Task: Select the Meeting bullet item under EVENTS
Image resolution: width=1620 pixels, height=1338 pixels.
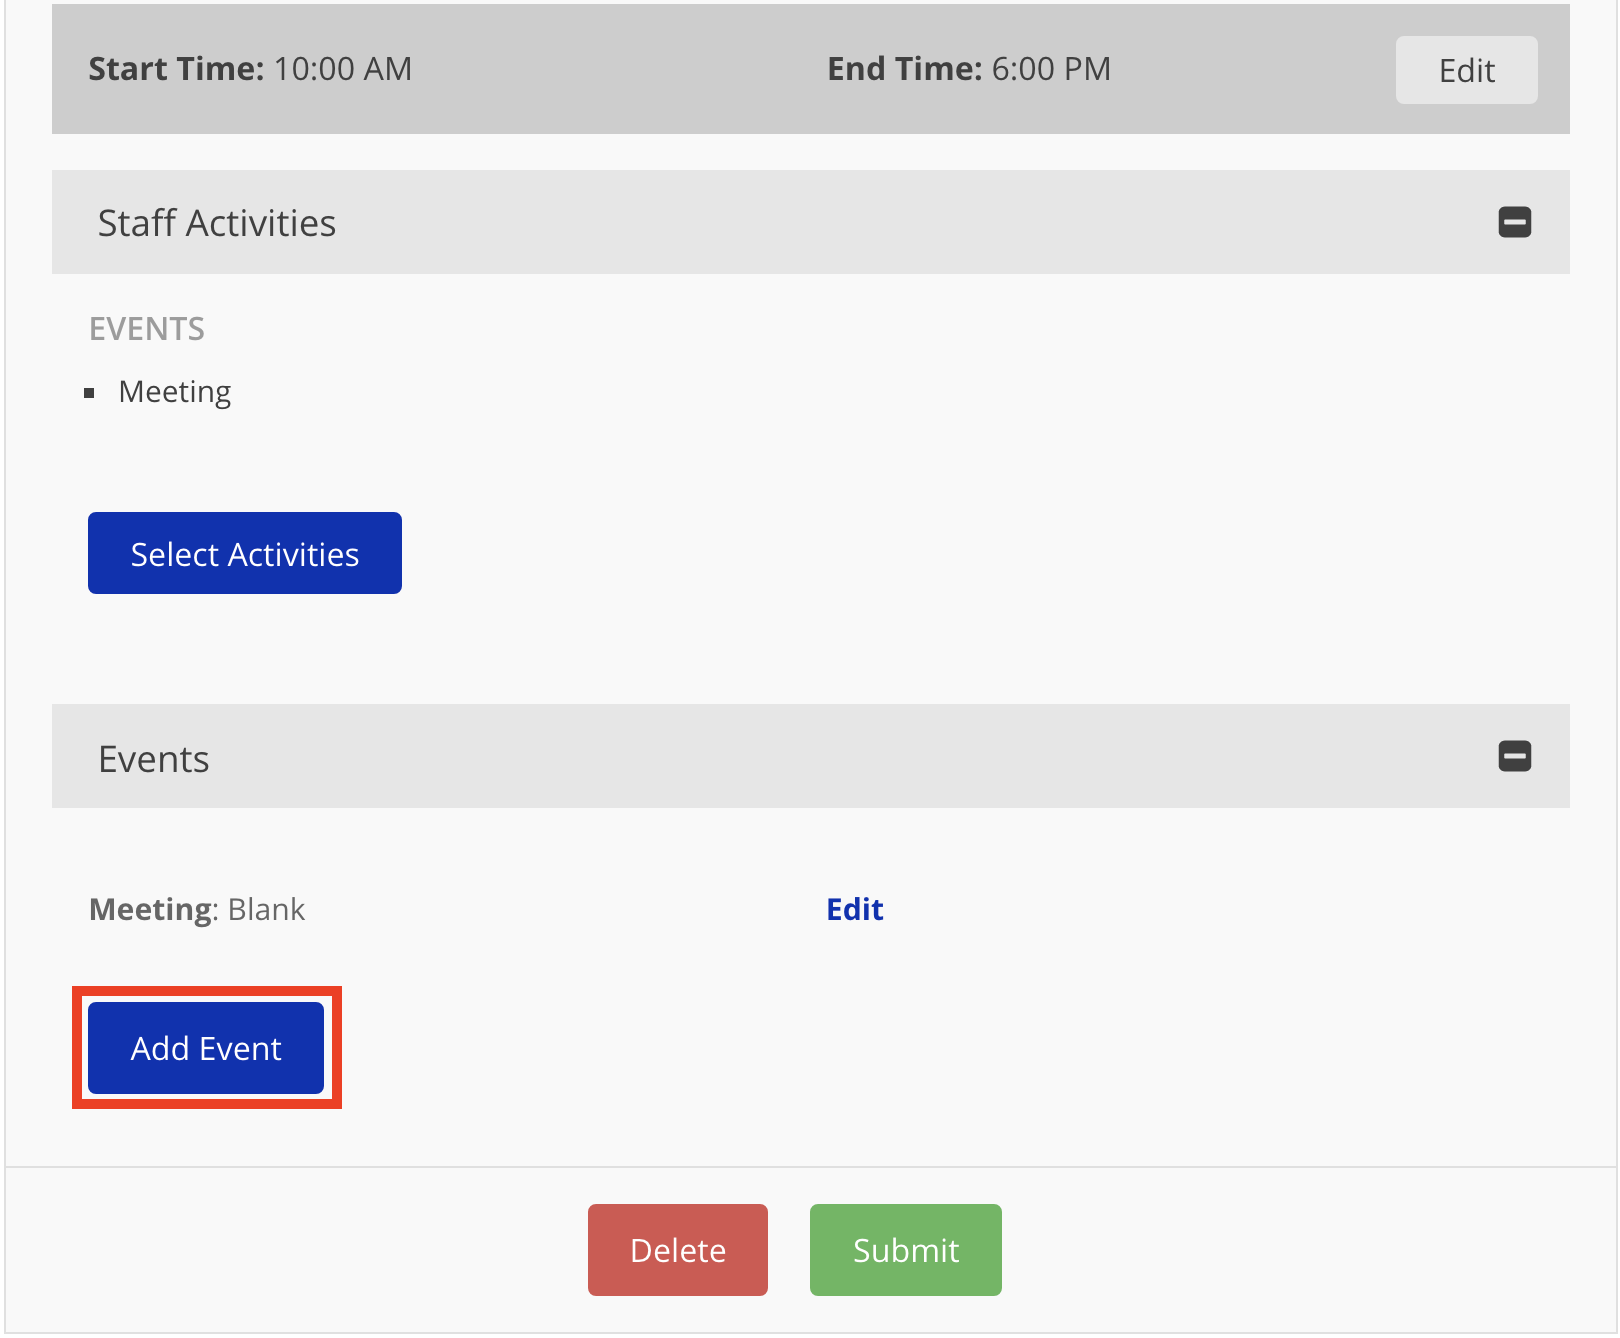Action: click(x=175, y=392)
